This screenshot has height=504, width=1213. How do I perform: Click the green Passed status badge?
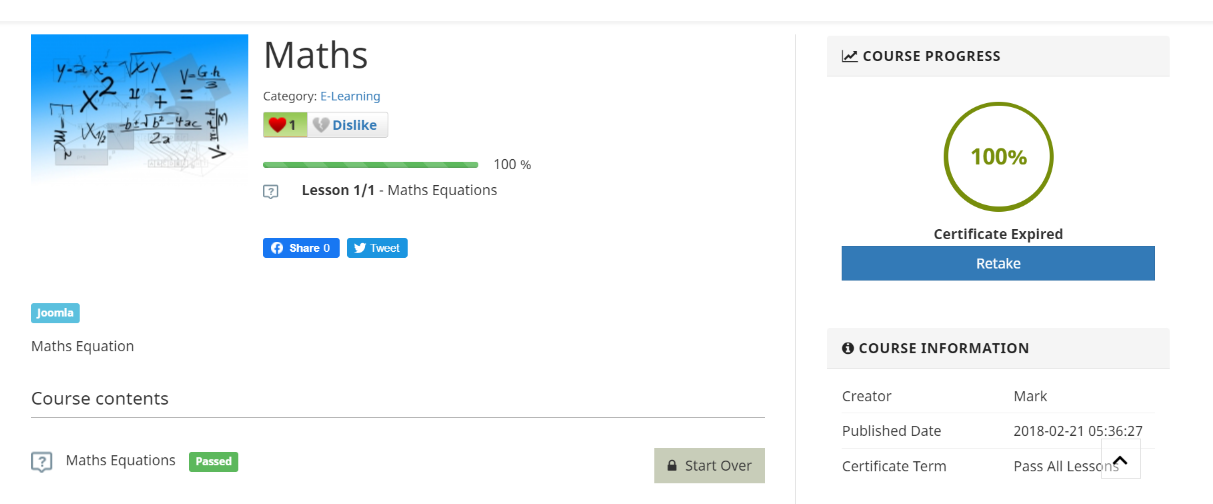[x=213, y=462]
